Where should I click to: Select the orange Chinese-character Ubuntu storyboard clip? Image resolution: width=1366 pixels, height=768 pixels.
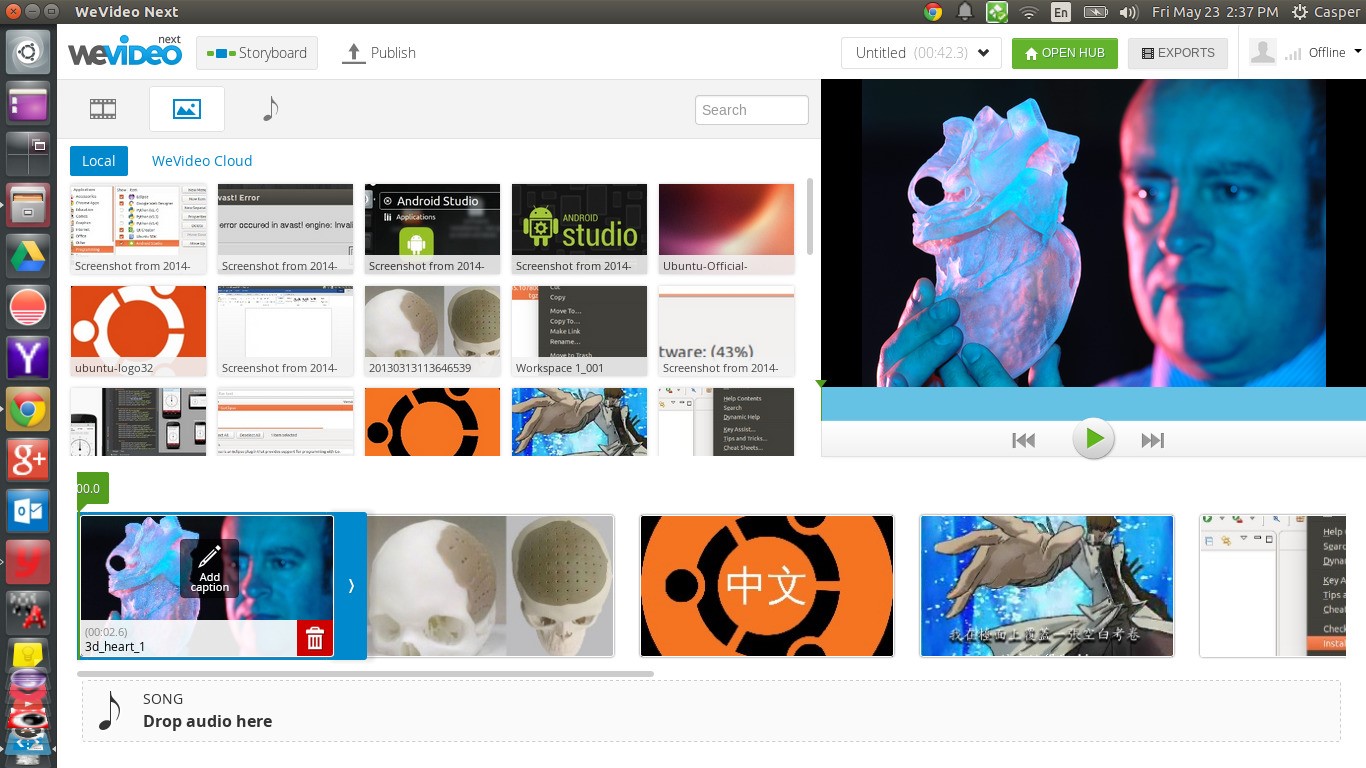tap(767, 586)
